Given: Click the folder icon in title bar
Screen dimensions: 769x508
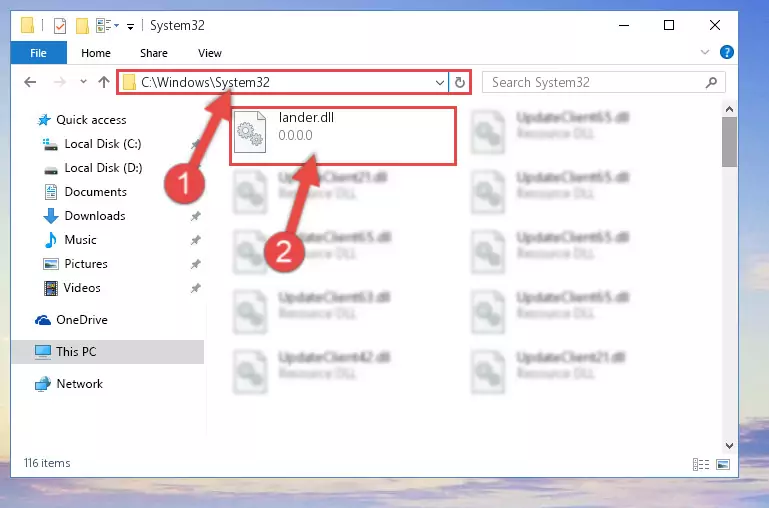Looking at the screenshot, I should coord(27,25).
